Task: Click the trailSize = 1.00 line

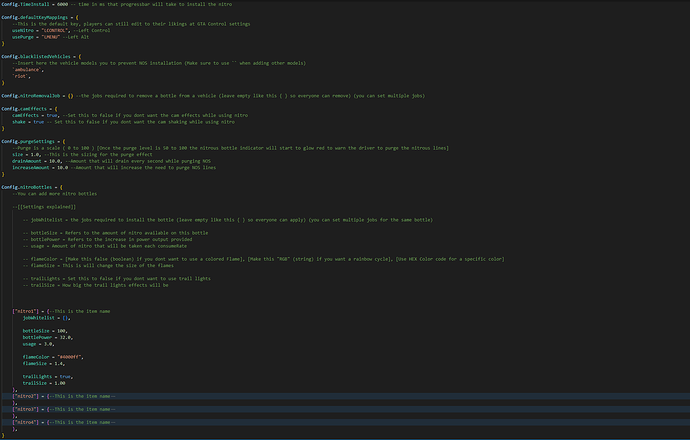Action: 44,383
